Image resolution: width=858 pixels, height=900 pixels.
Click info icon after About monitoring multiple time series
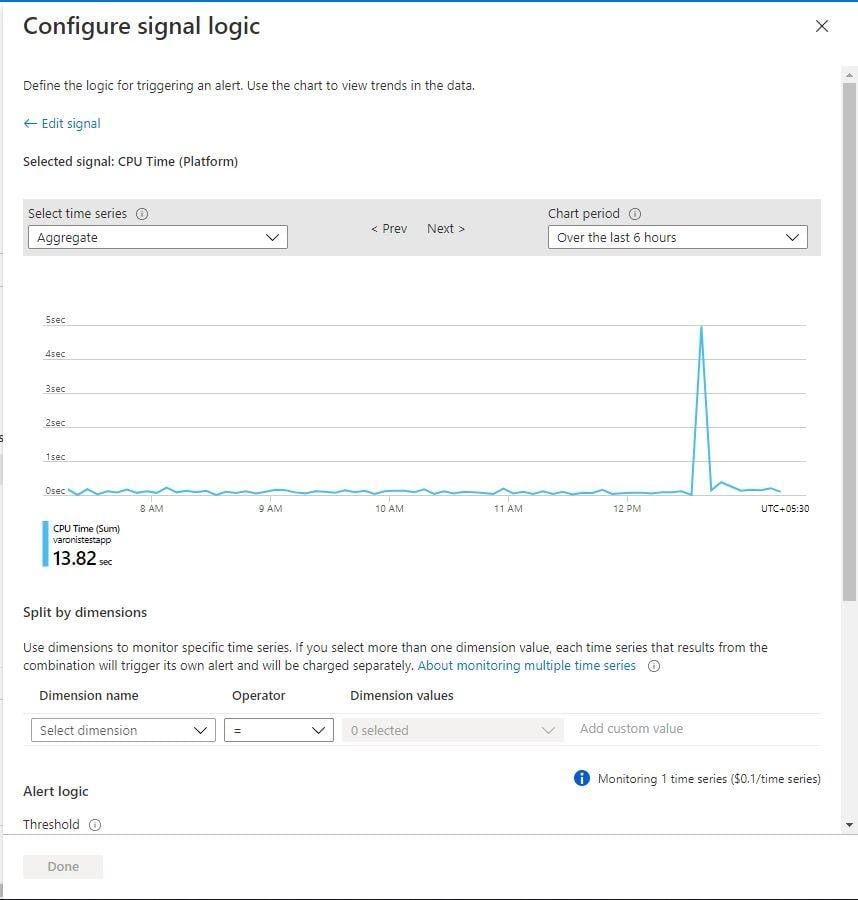(x=654, y=666)
